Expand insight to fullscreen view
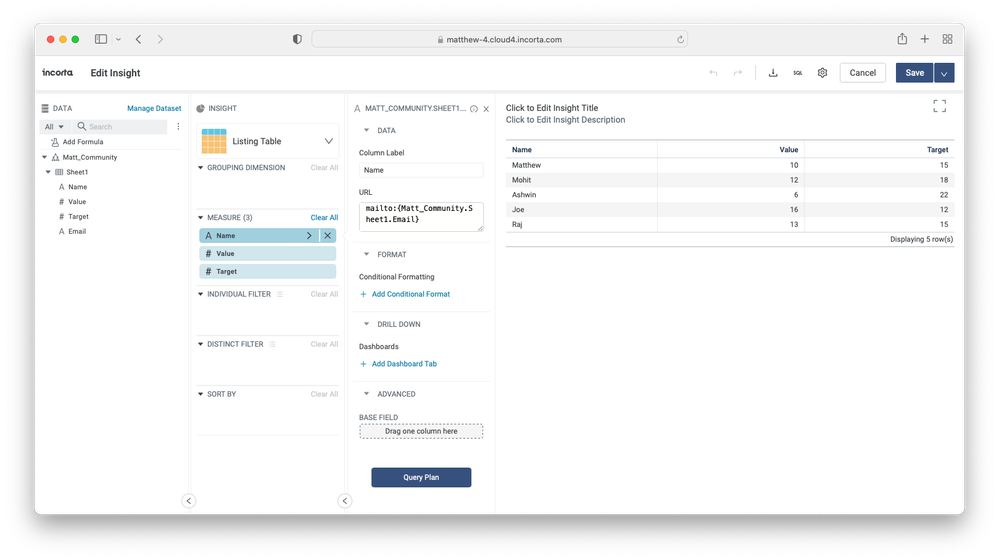The height and width of the screenshot is (560, 999). click(x=939, y=106)
